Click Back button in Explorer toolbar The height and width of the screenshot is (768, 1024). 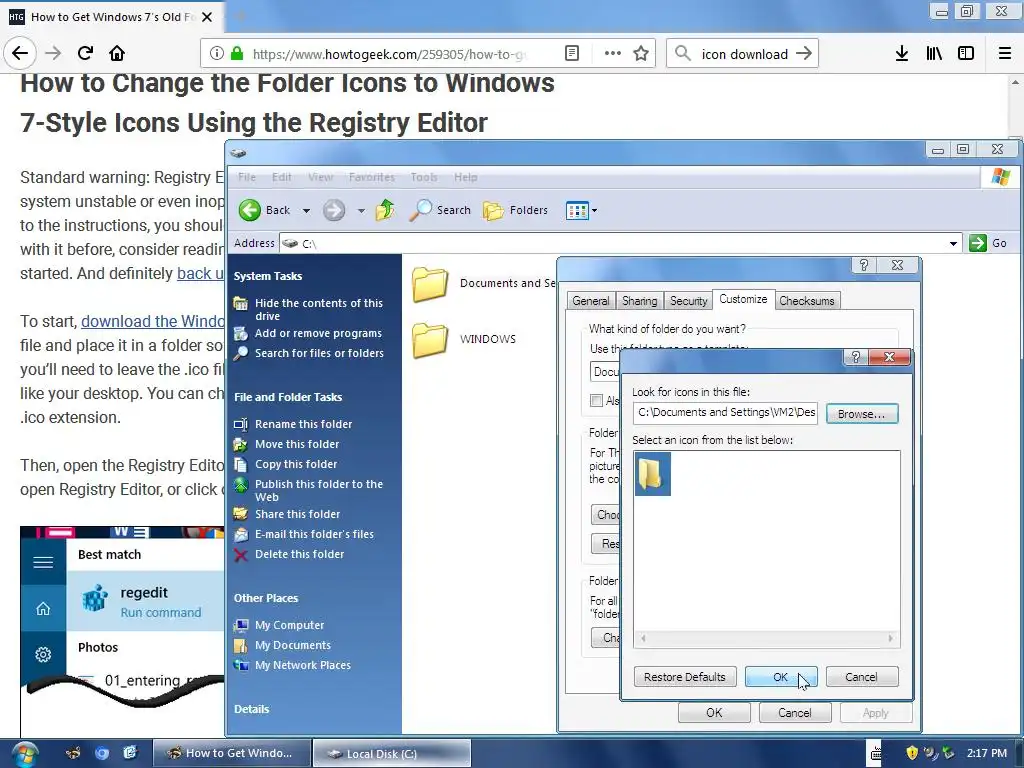264,210
